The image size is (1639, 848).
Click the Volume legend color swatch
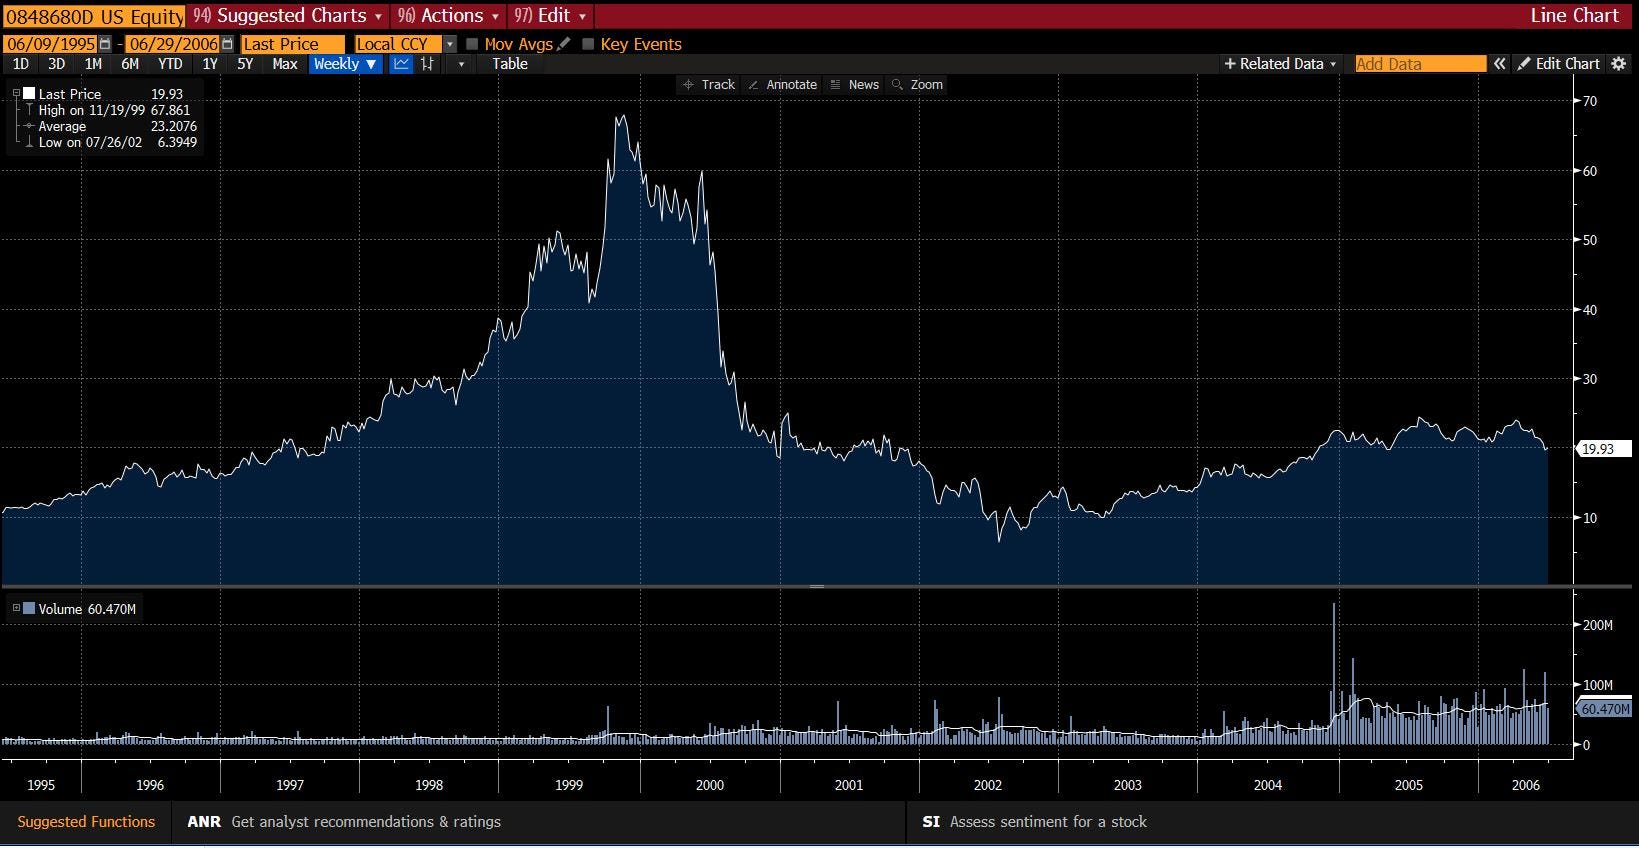28,608
